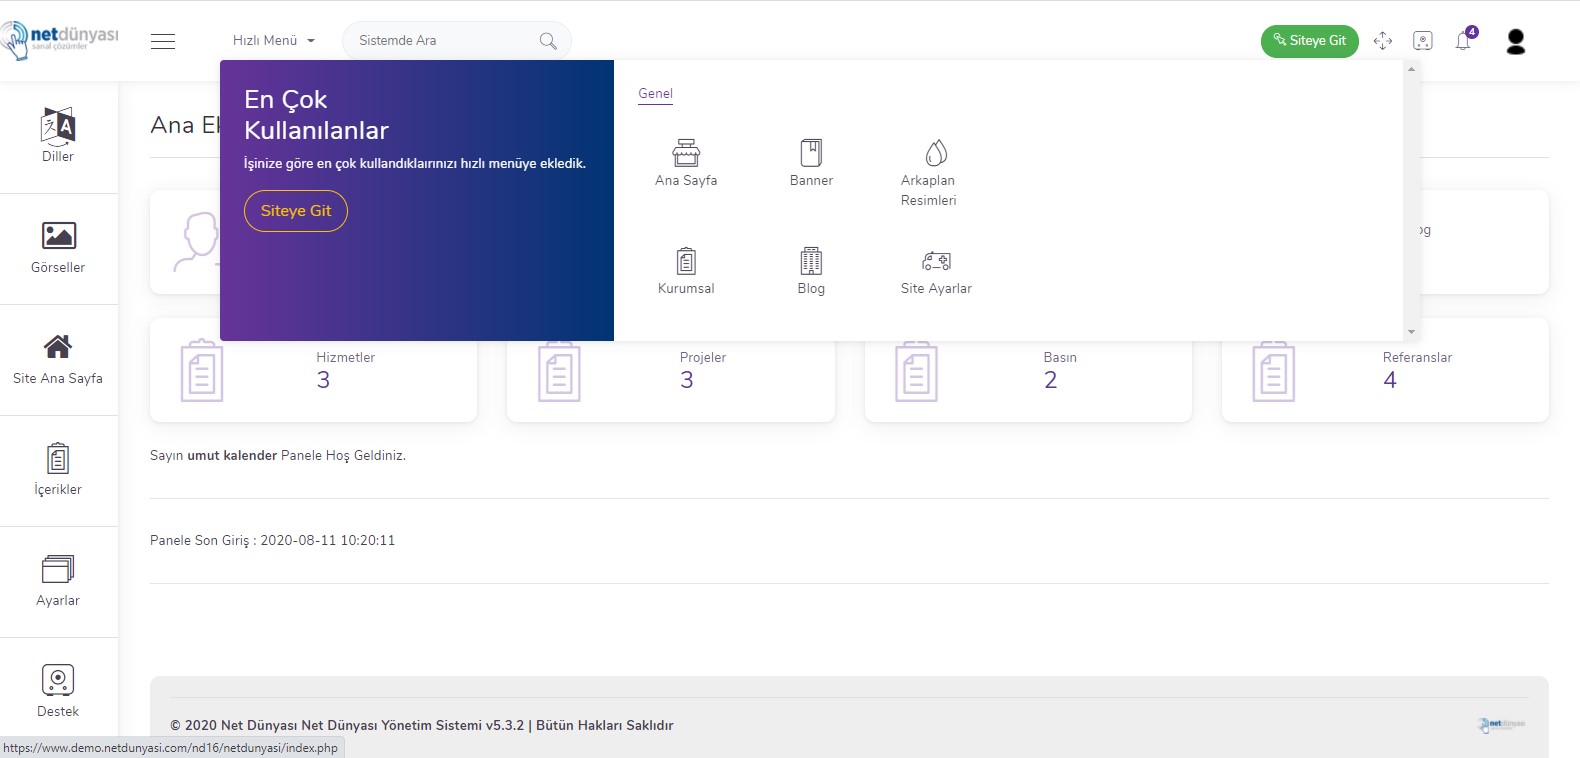Select the Genel tab in quick menu
The image size is (1580, 758).
(656, 94)
